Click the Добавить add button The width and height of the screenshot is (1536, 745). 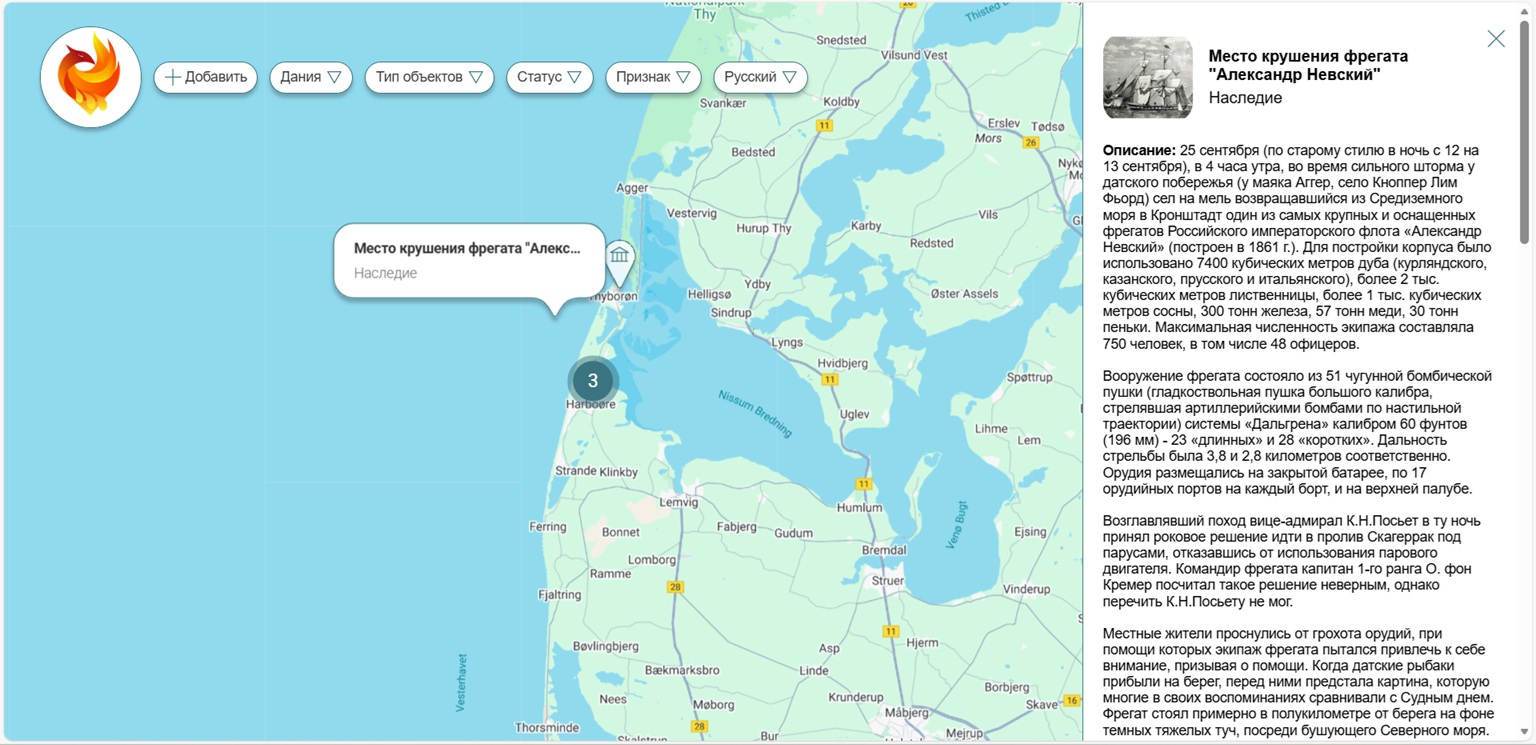point(205,77)
